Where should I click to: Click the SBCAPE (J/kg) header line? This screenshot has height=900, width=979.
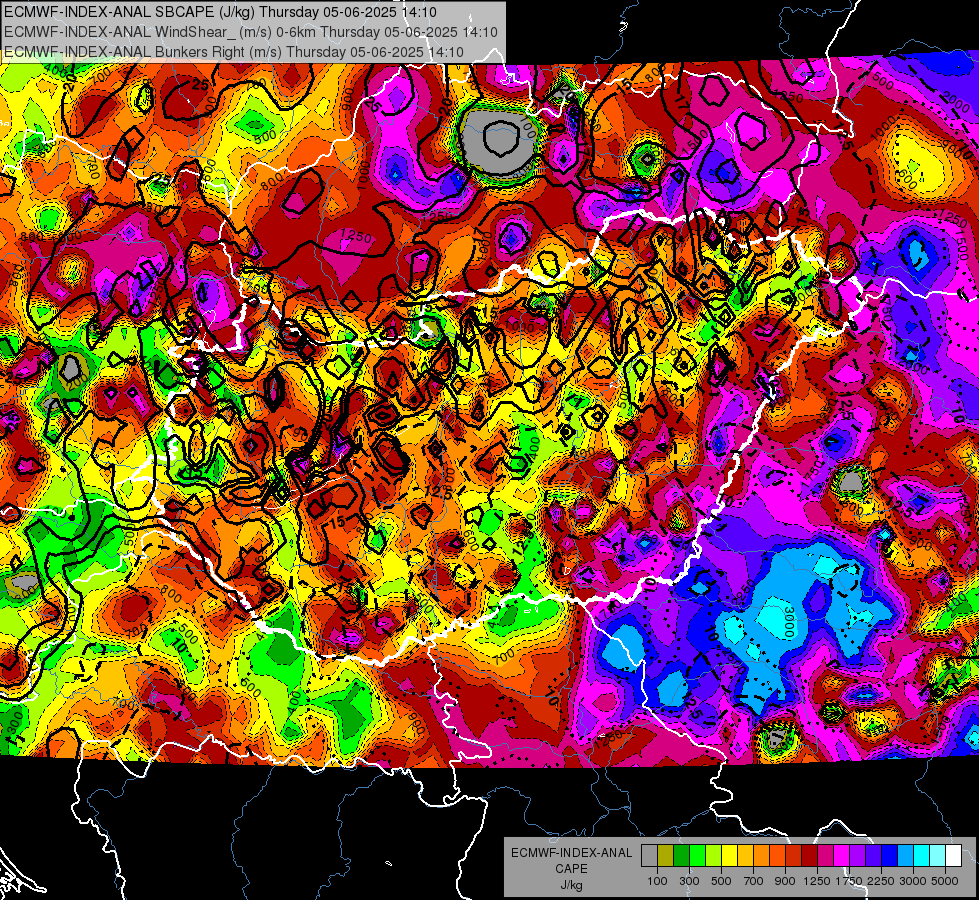[220, 12]
